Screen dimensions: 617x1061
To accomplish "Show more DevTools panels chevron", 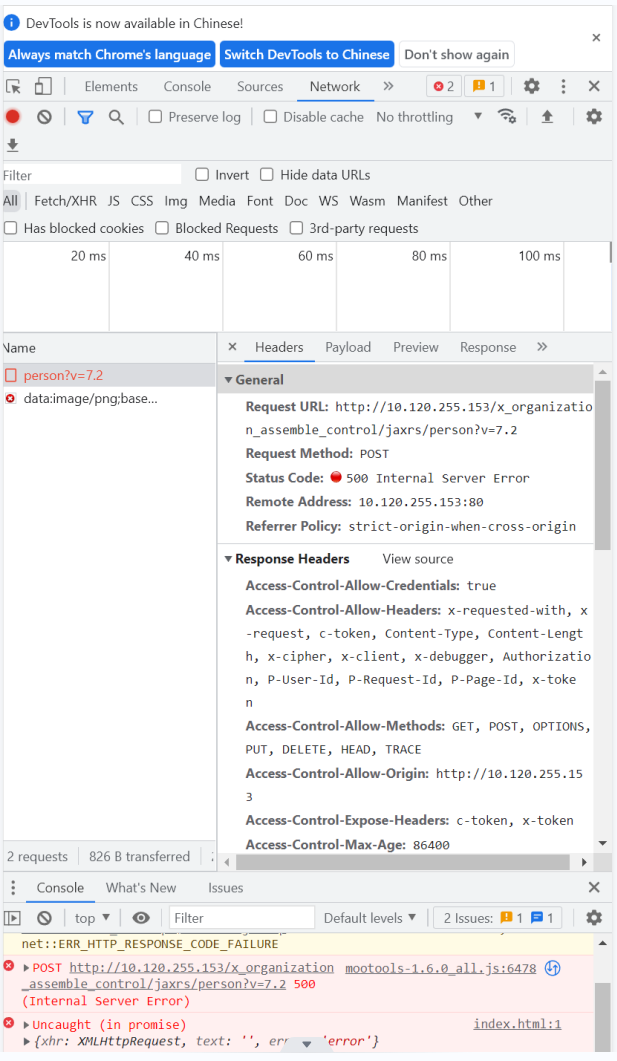I will pyautogui.click(x=388, y=86).
